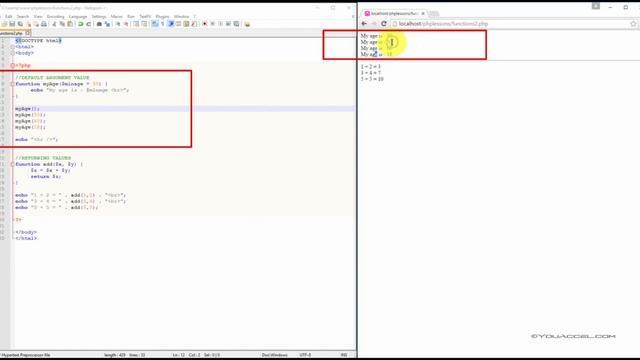This screenshot has width=640, height=360.
Task: Click Chrome's back arrow button
Action: tap(364, 24)
